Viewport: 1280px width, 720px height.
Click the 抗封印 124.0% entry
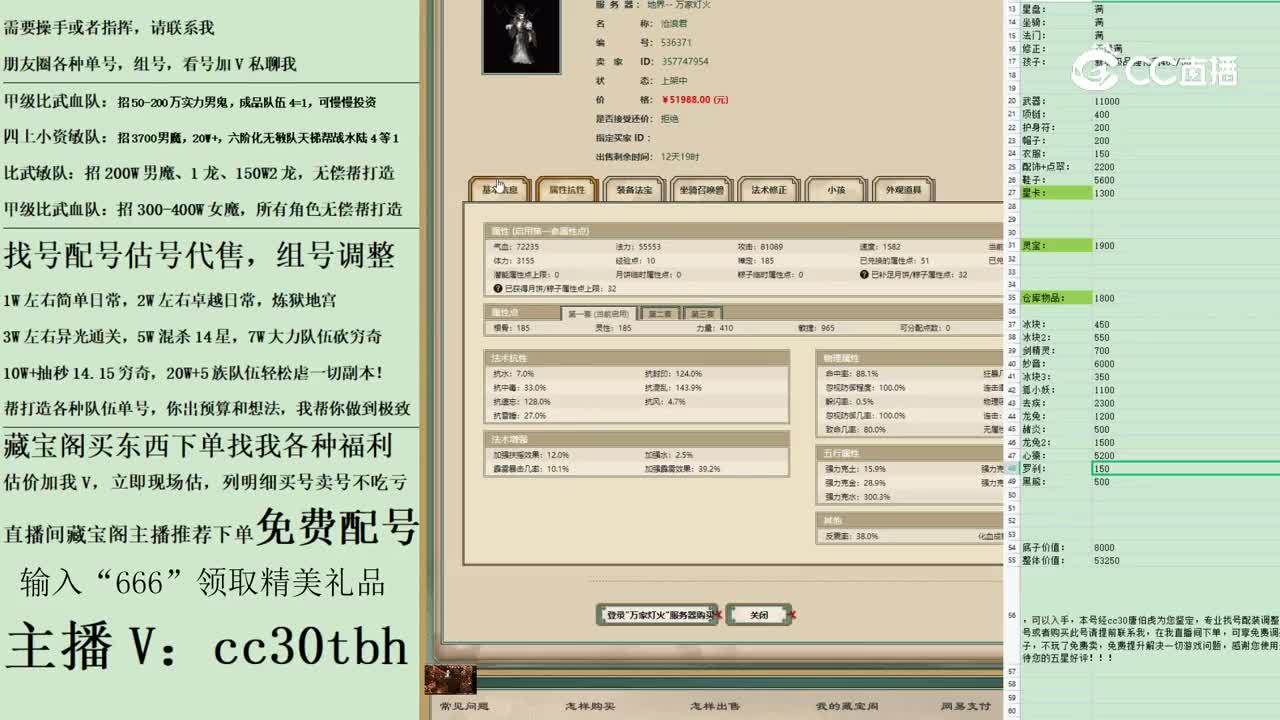pyautogui.click(x=673, y=374)
